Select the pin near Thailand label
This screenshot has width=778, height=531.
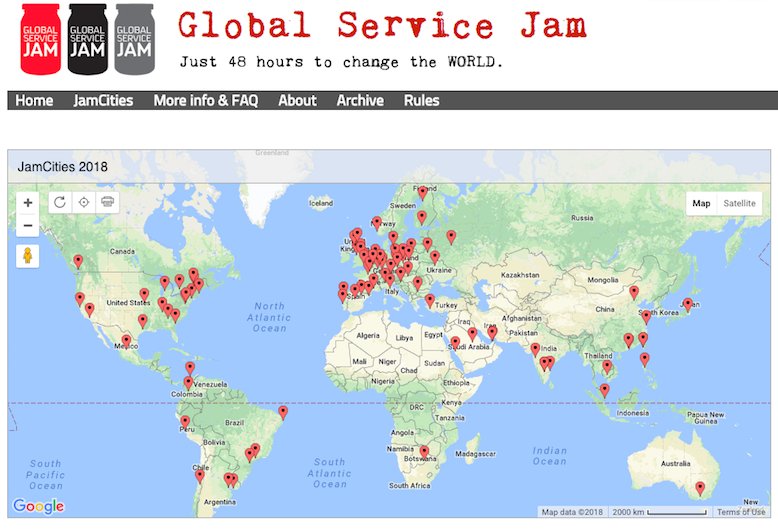[607, 367]
